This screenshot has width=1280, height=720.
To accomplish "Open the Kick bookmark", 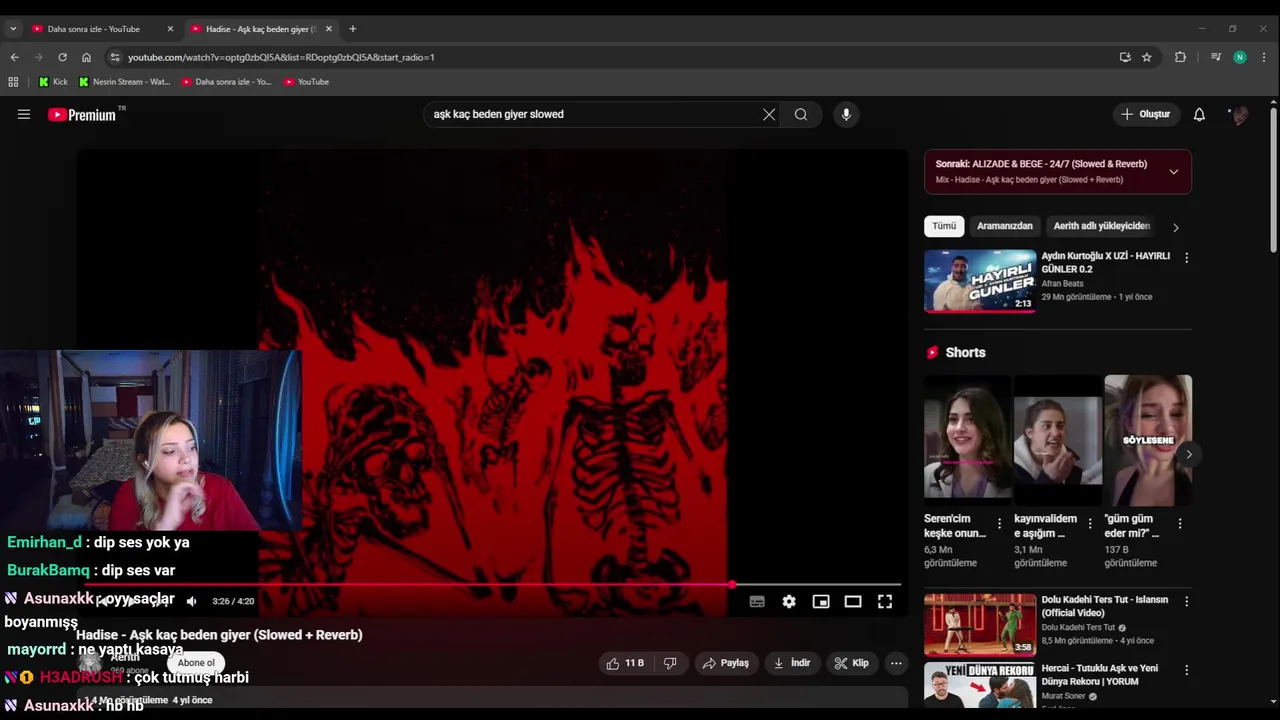I will (53, 82).
